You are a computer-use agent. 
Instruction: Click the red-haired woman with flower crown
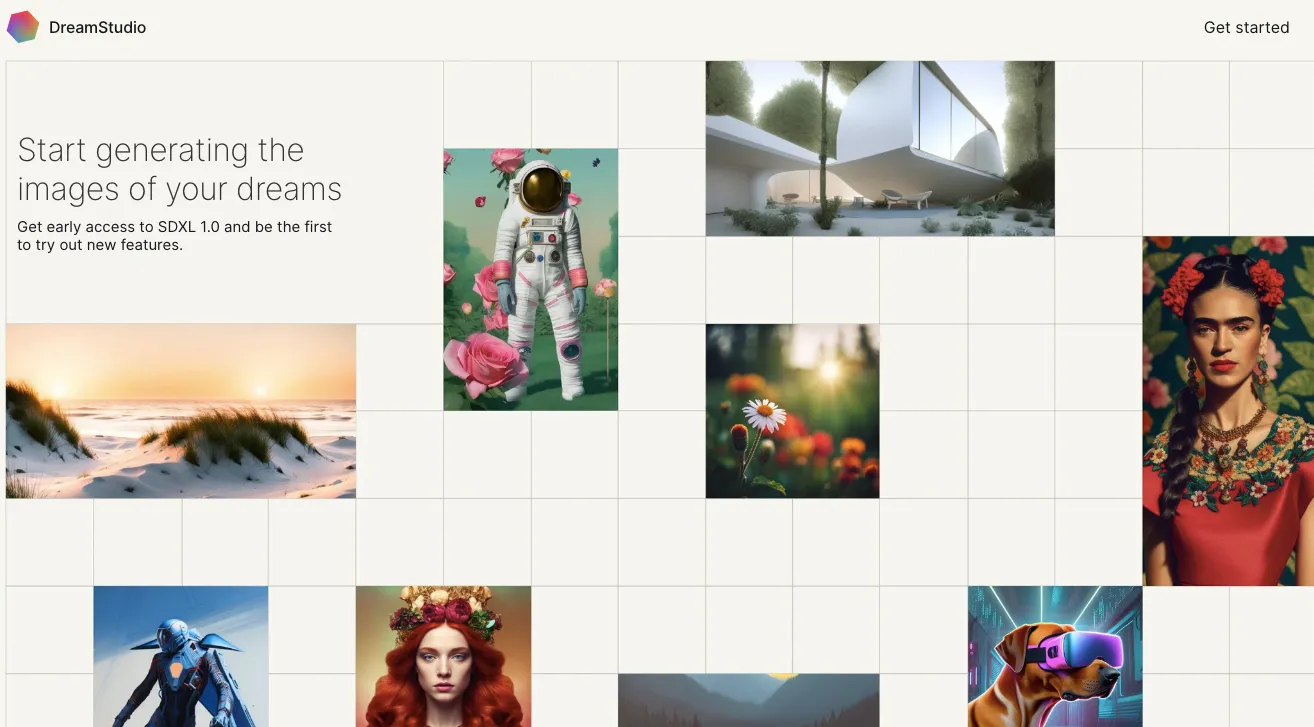pos(443,656)
